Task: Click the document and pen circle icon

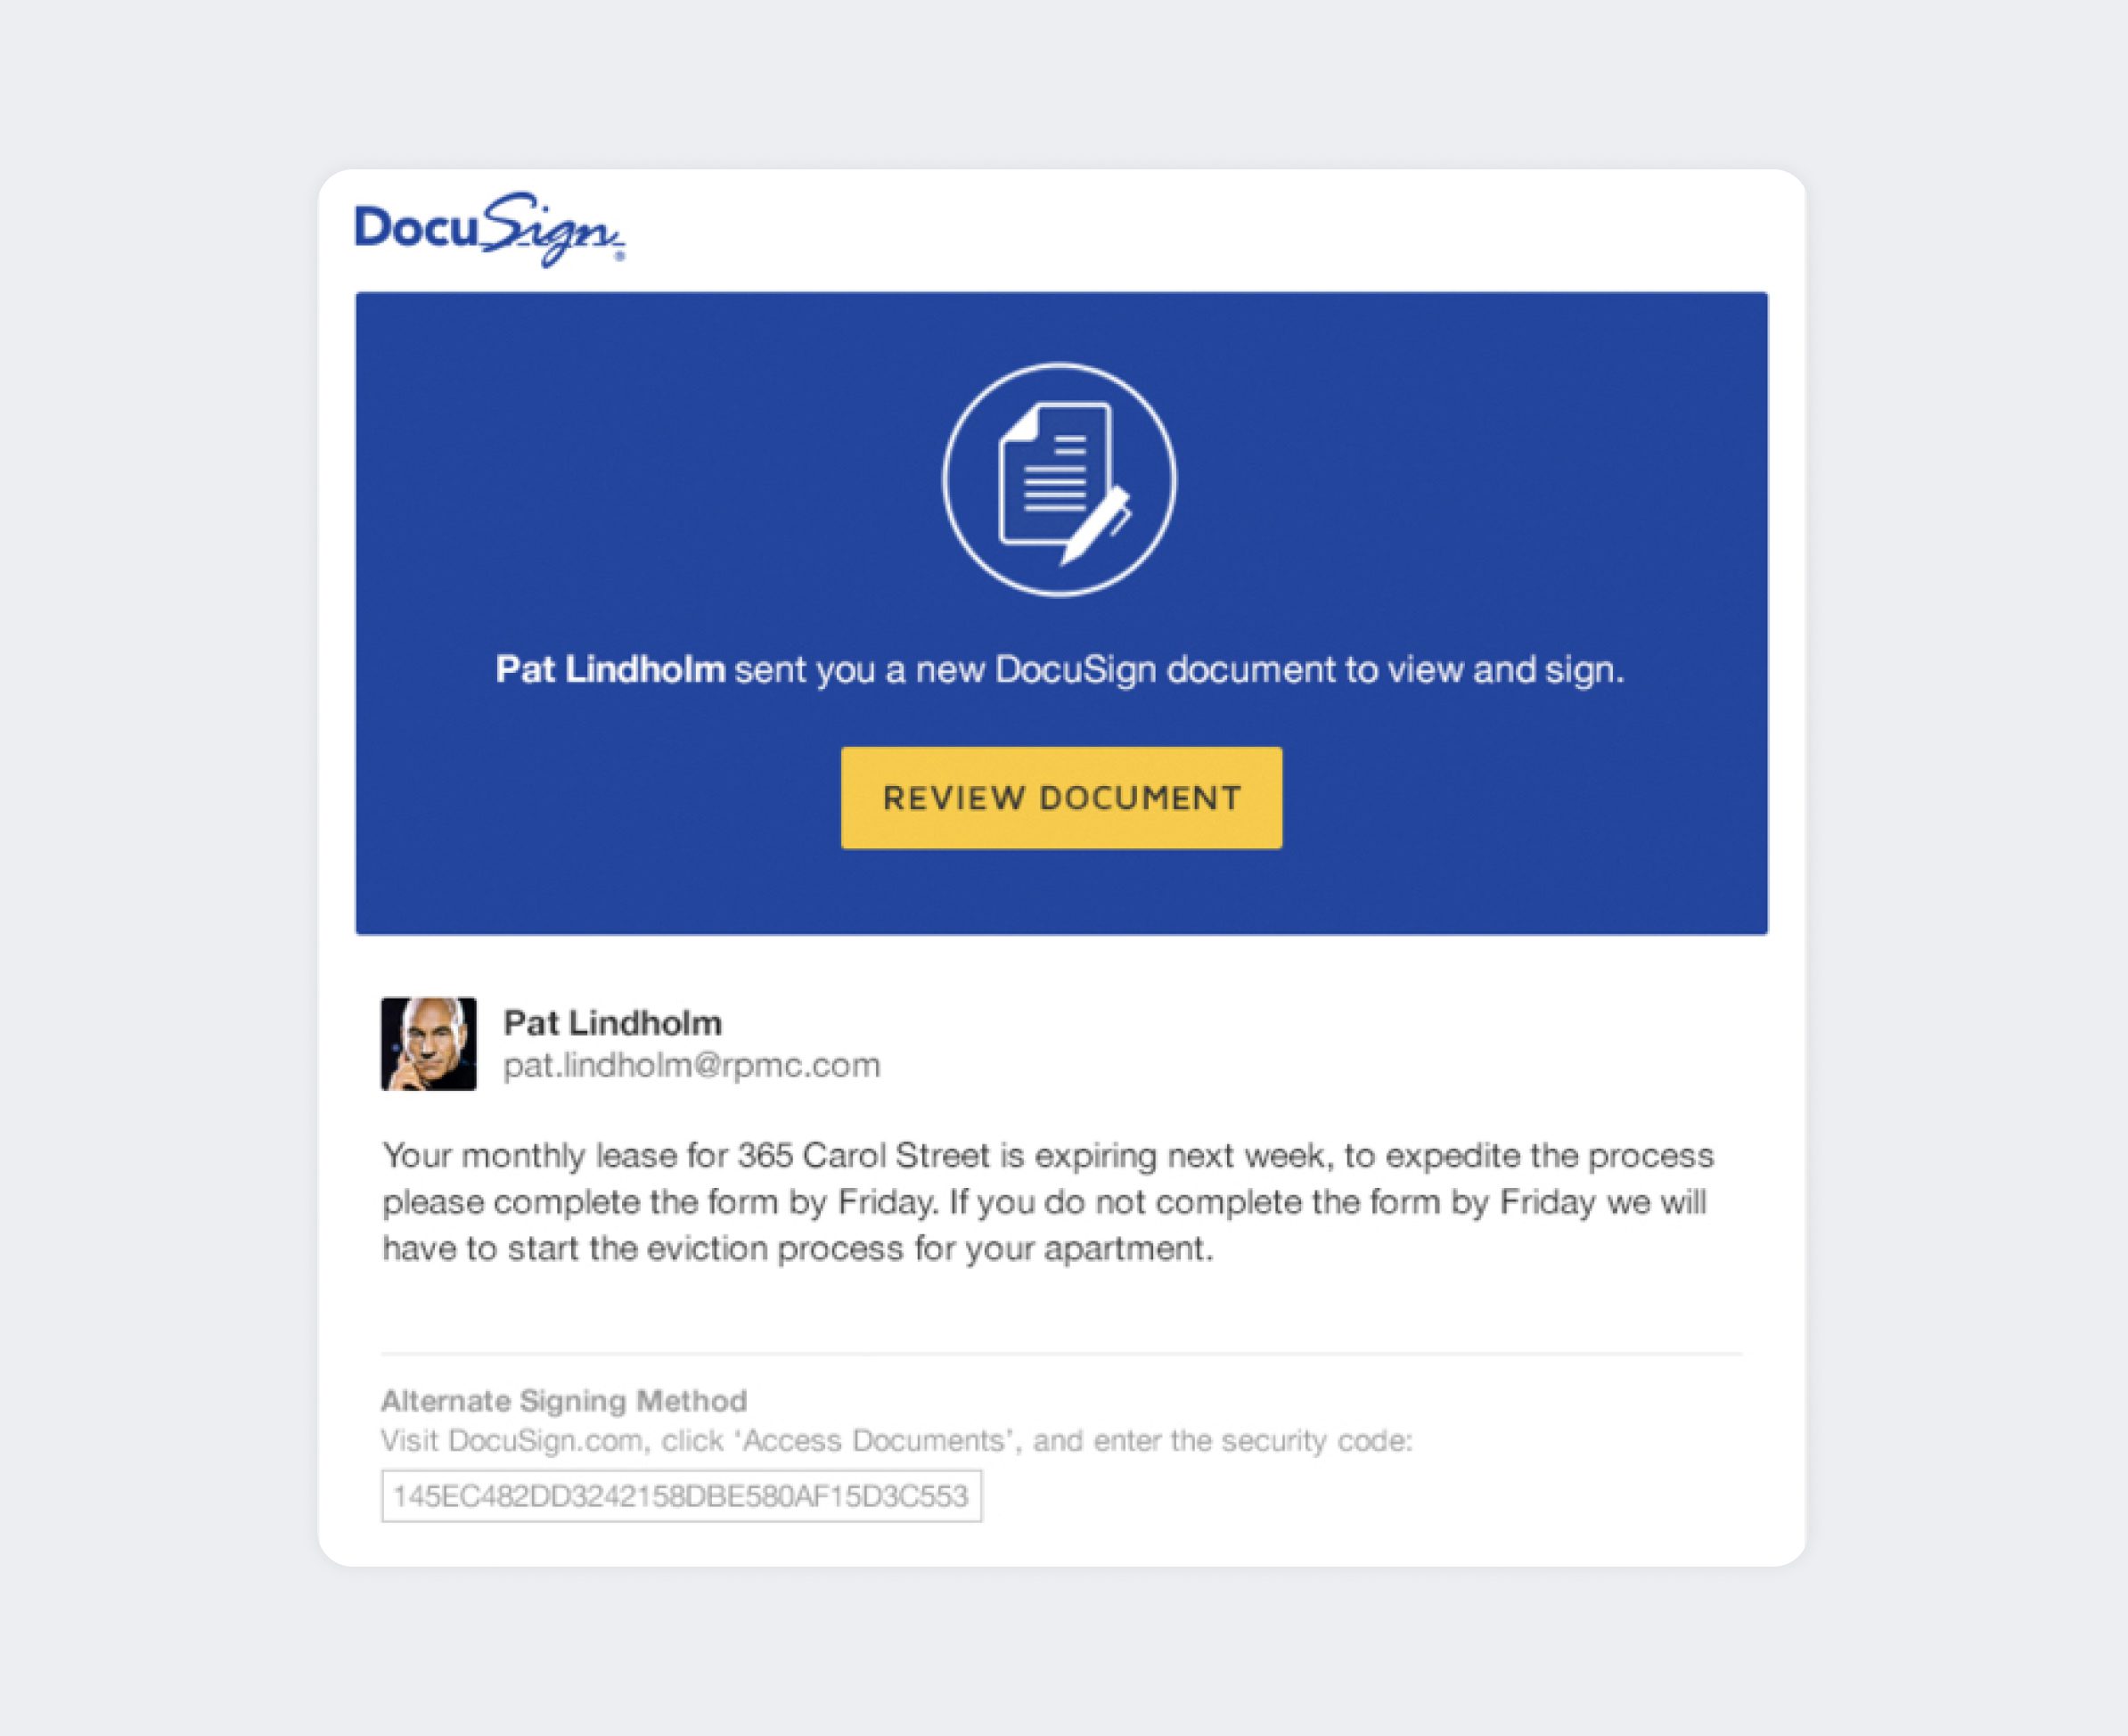Action: pyautogui.click(x=1060, y=480)
